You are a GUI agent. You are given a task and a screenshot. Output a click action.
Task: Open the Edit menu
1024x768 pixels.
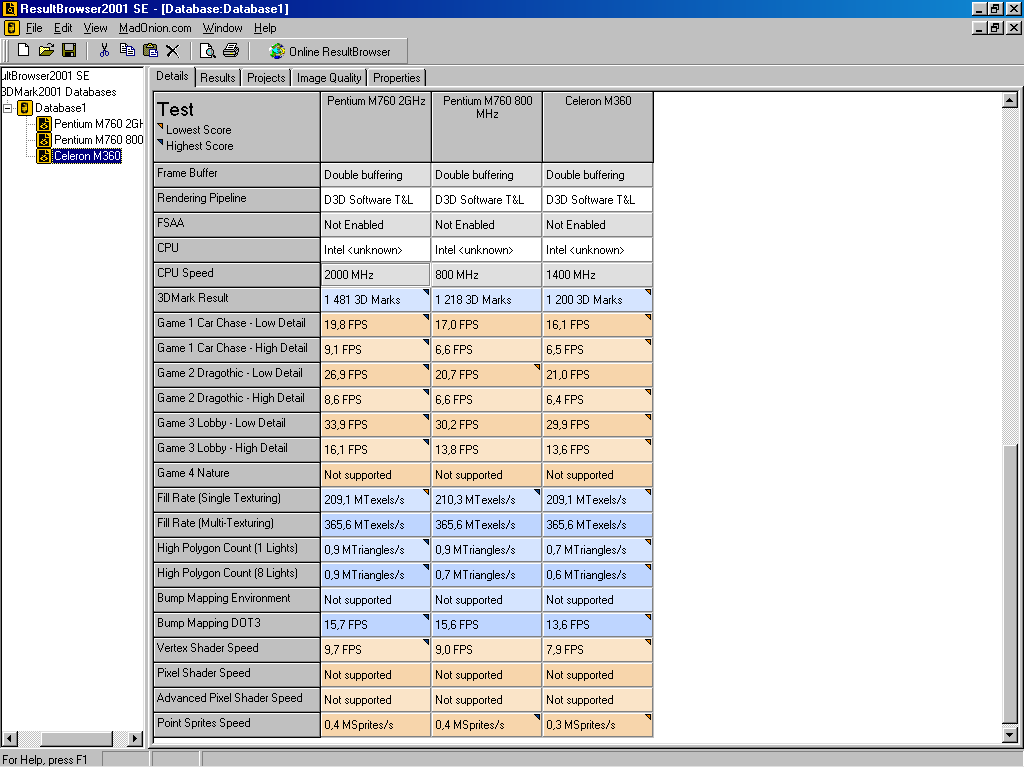[x=63, y=28]
